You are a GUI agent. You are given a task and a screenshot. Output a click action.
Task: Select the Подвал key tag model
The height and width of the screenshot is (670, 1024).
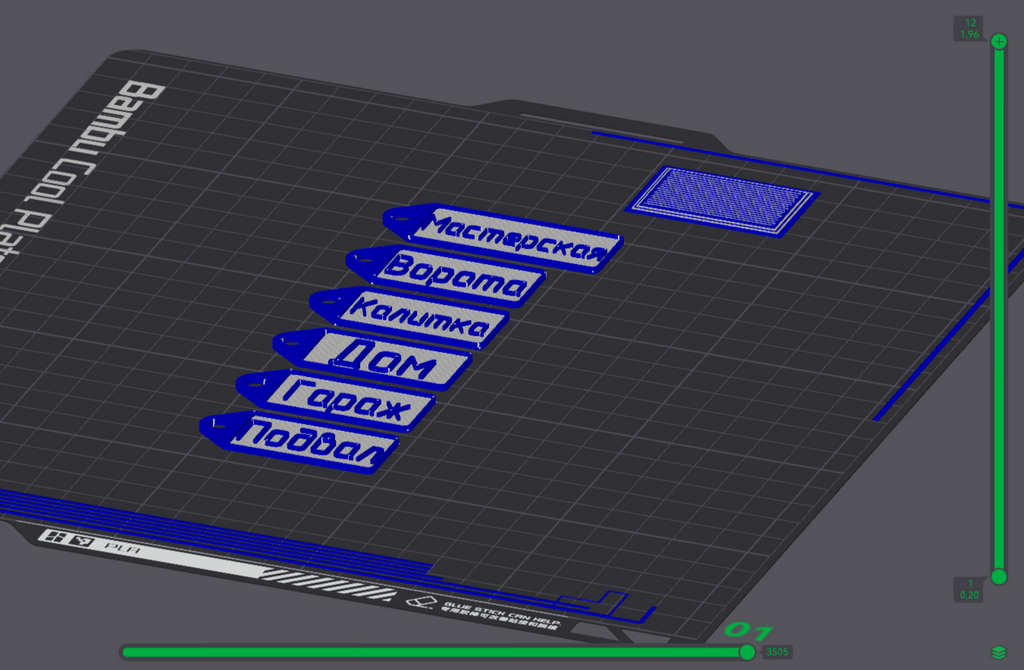pos(300,441)
